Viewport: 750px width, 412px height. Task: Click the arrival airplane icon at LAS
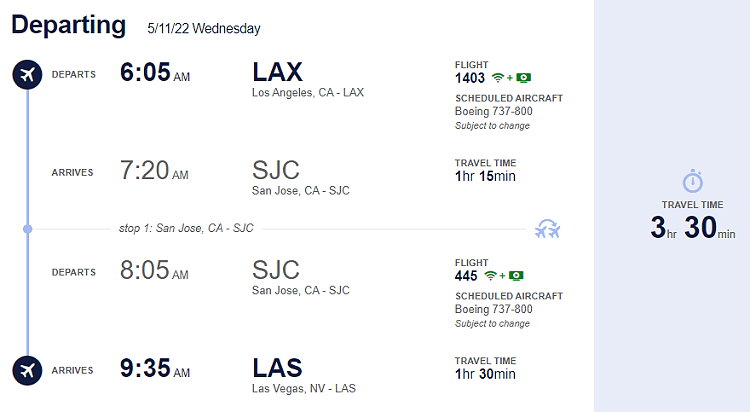point(27,370)
